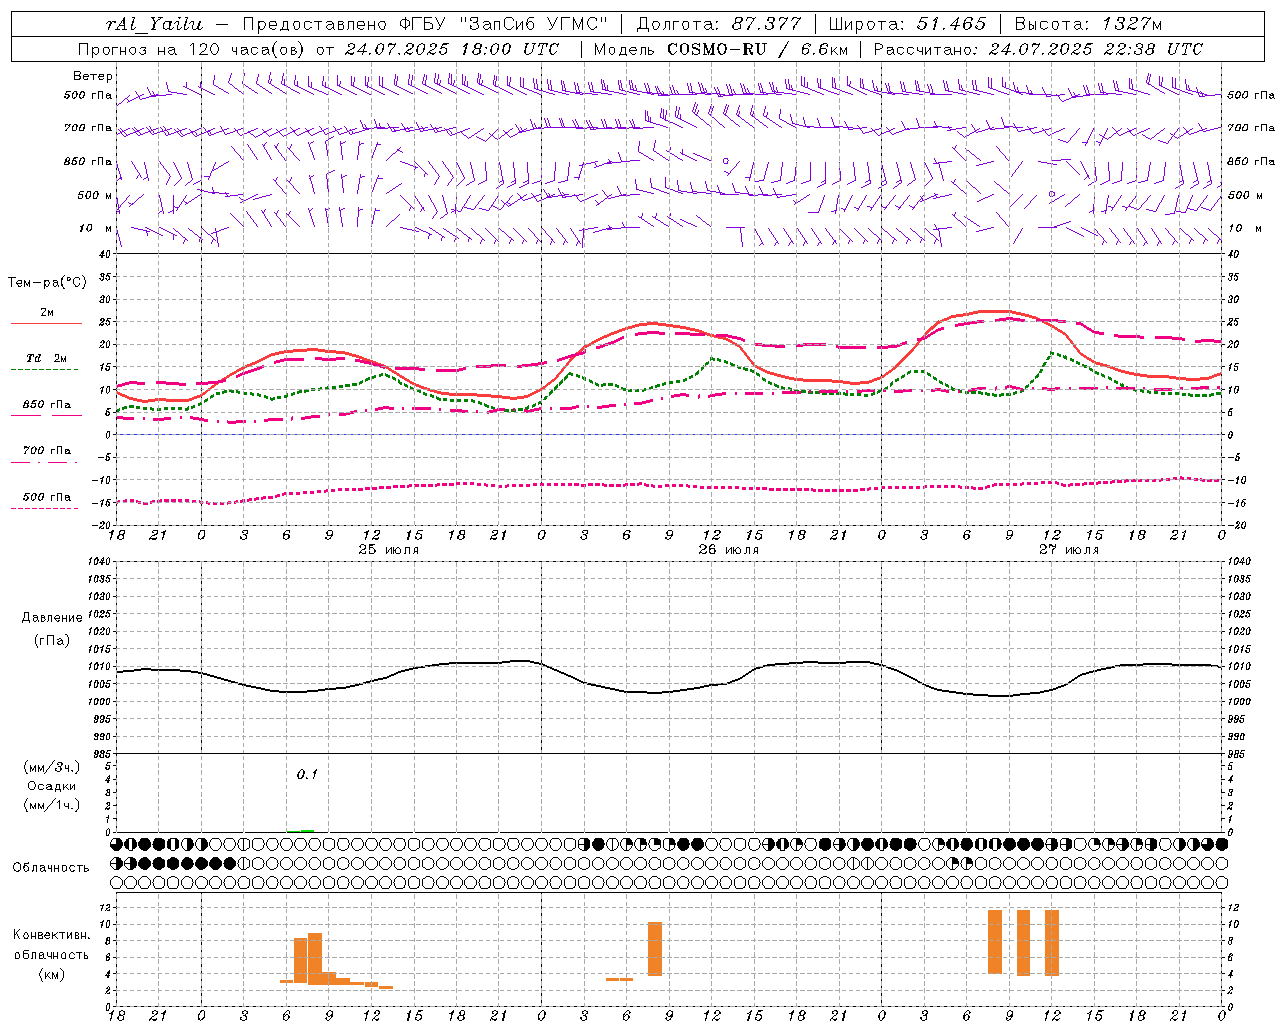1280x1024 pixels.
Task: Click the small green precipitation bar below 0.1
Action: (307, 831)
